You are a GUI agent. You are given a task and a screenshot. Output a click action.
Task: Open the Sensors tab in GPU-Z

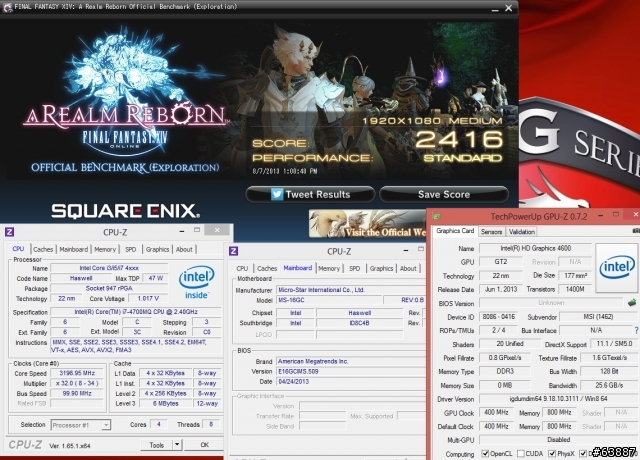coord(491,231)
